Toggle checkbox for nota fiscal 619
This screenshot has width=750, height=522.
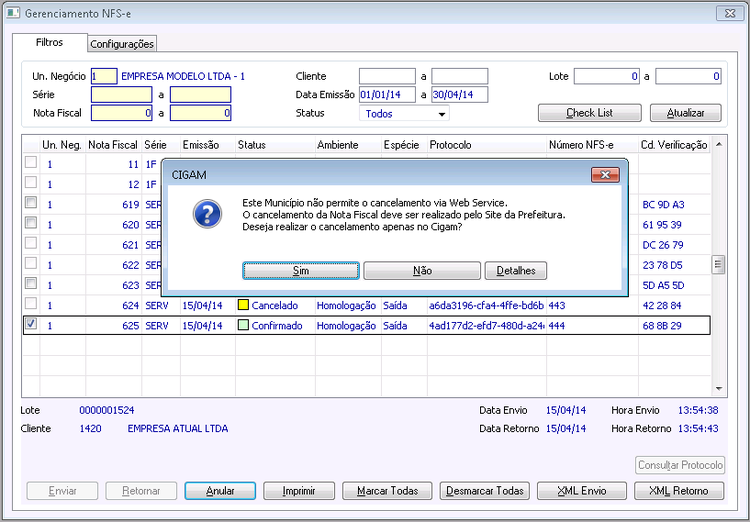(31, 202)
